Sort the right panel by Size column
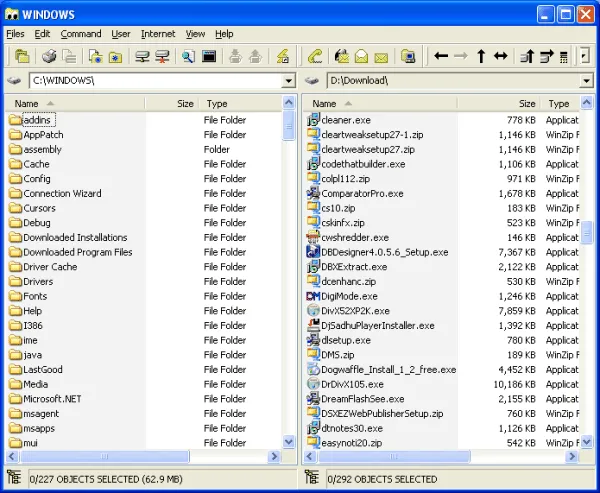The height and width of the screenshot is (493, 600). pos(526,104)
